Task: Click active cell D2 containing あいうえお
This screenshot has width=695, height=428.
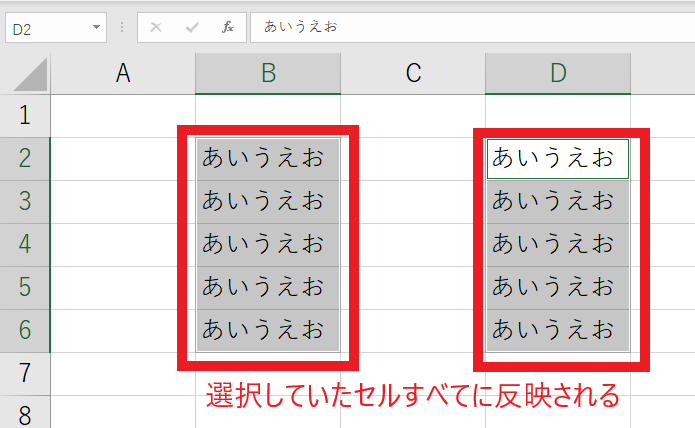Action: pos(558,159)
